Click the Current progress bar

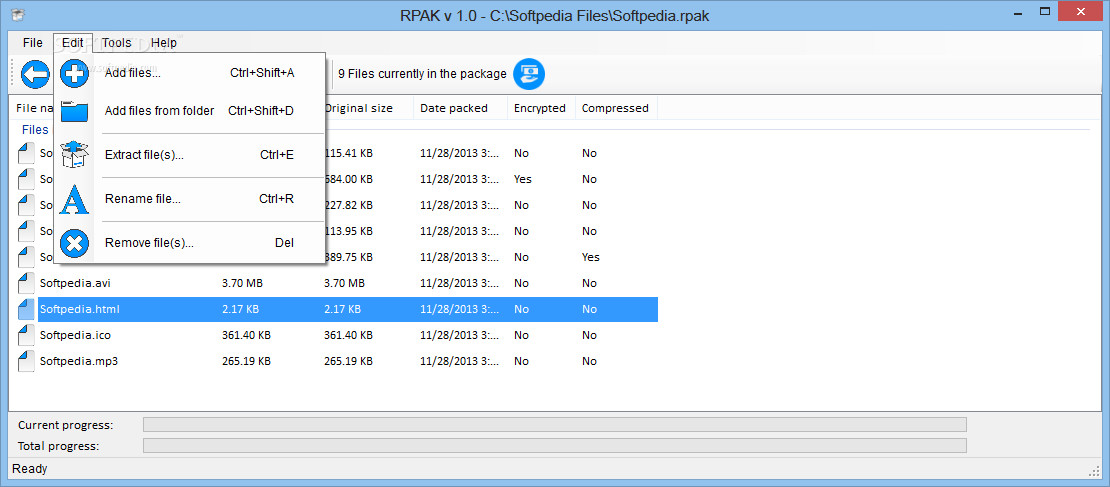(x=554, y=425)
